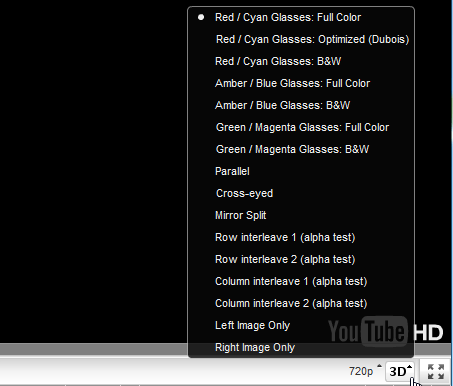The height and width of the screenshot is (386, 453).
Task: Enable Row interleave 1 (alpha test)
Action: point(301,237)
